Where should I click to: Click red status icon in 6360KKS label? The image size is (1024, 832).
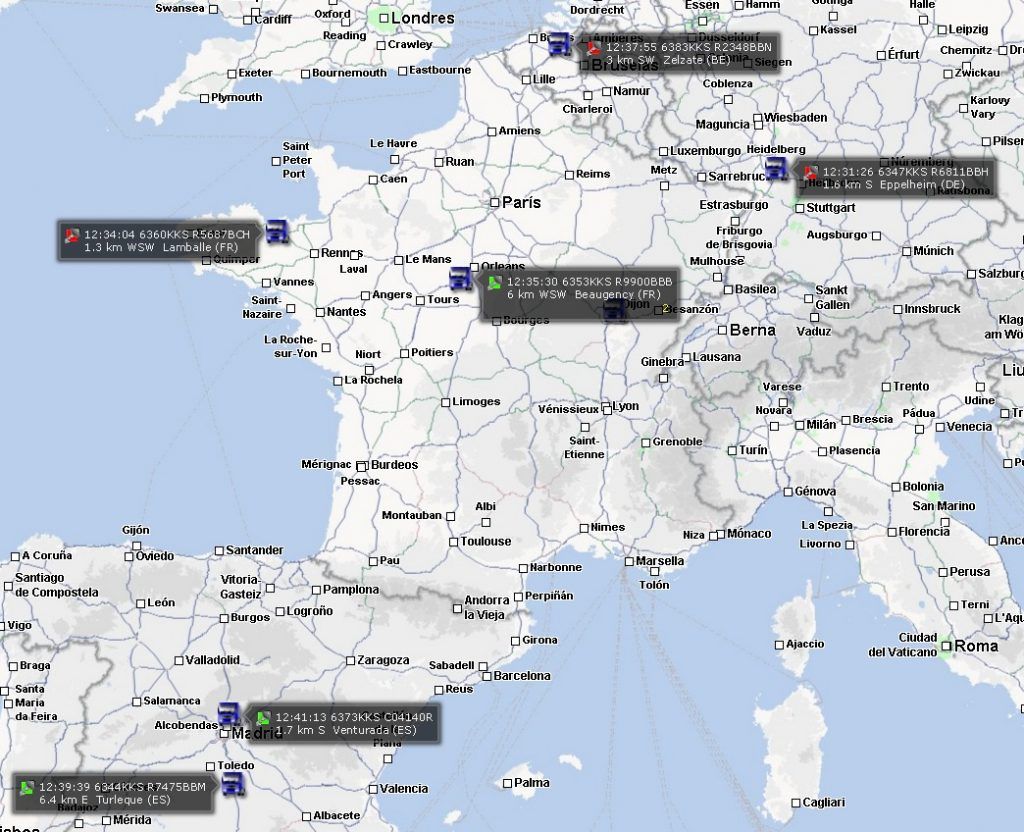point(72,235)
